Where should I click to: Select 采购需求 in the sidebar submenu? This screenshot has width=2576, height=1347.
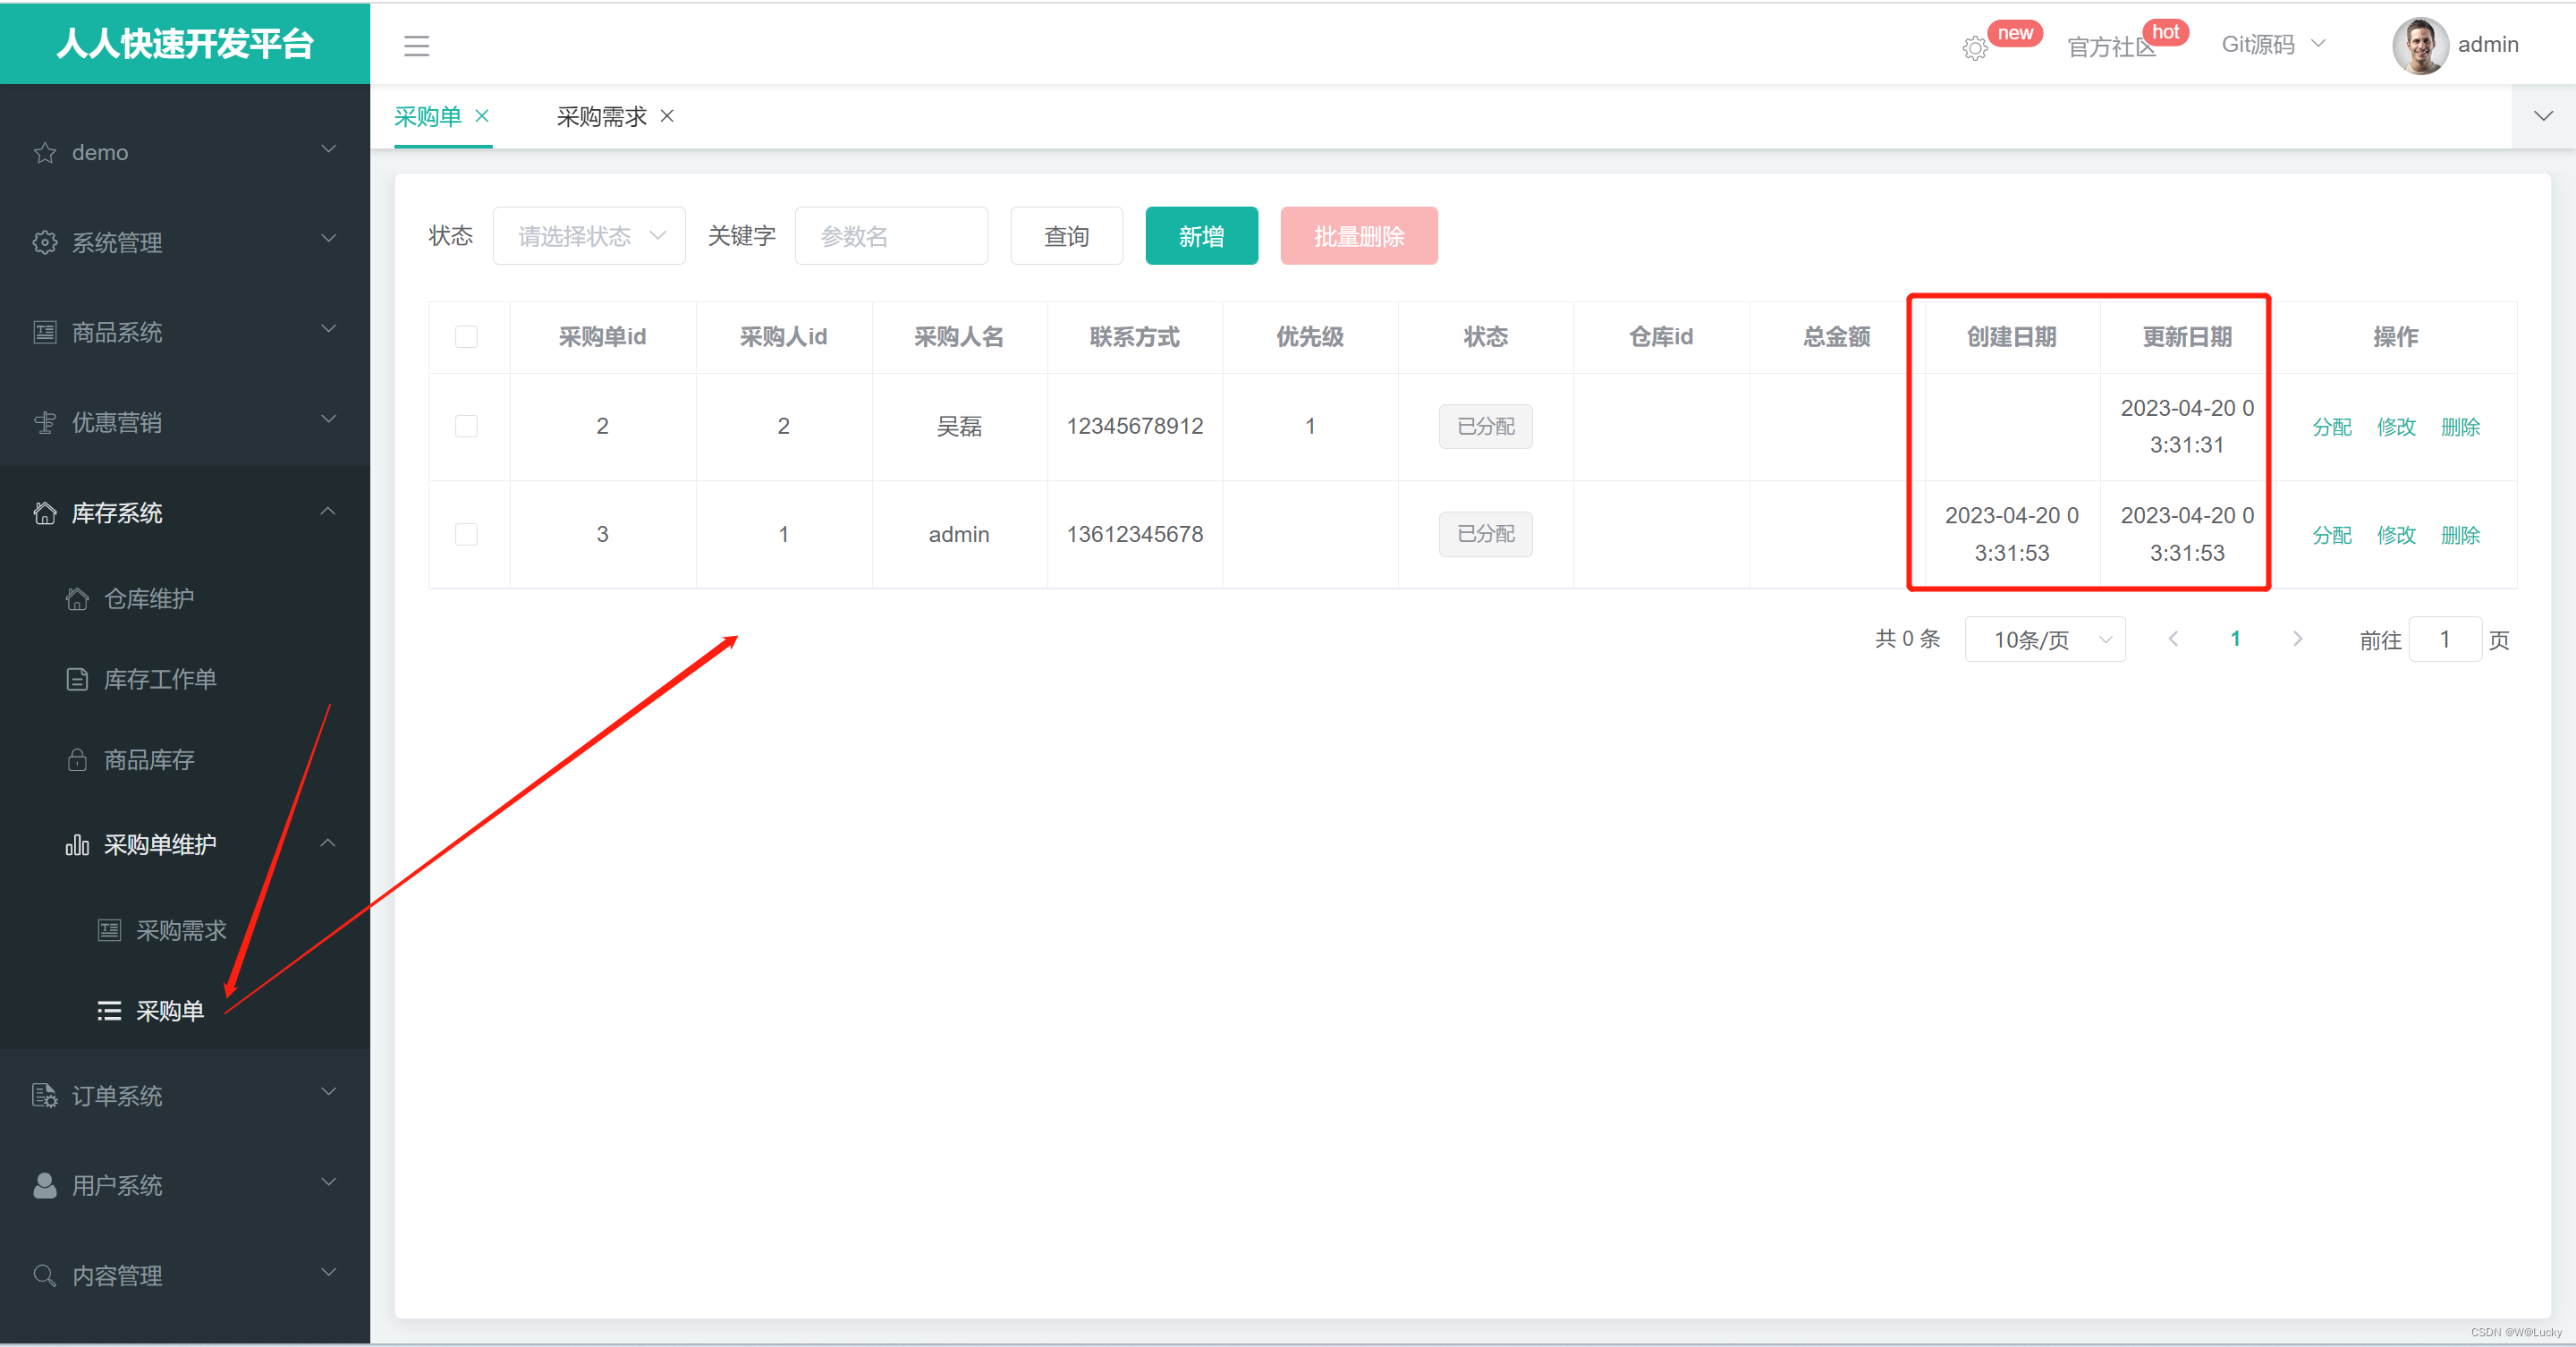point(181,930)
